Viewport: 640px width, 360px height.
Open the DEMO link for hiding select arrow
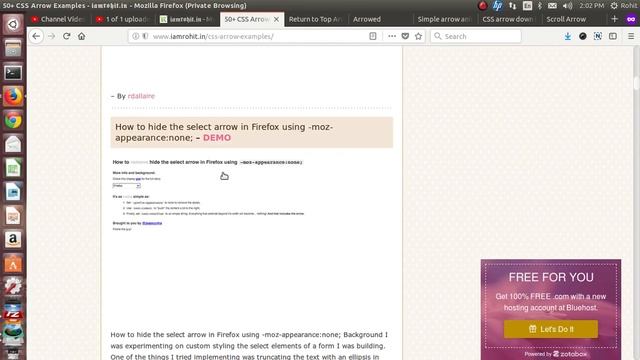217,138
